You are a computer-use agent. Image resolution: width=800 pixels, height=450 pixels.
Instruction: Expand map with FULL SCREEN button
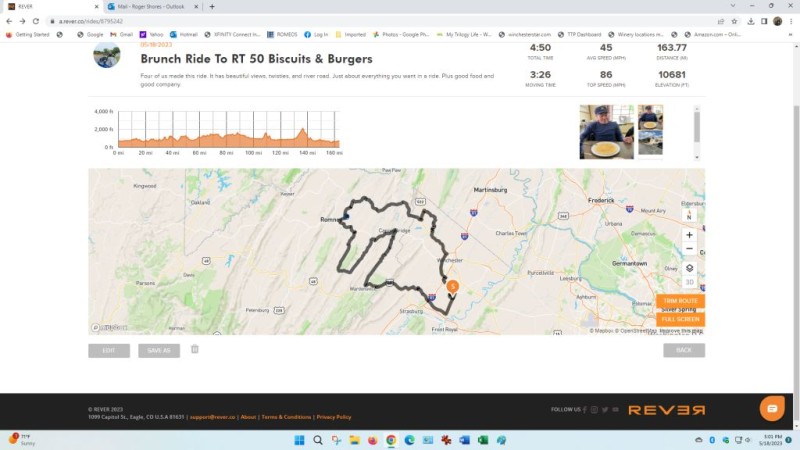(680, 319)
